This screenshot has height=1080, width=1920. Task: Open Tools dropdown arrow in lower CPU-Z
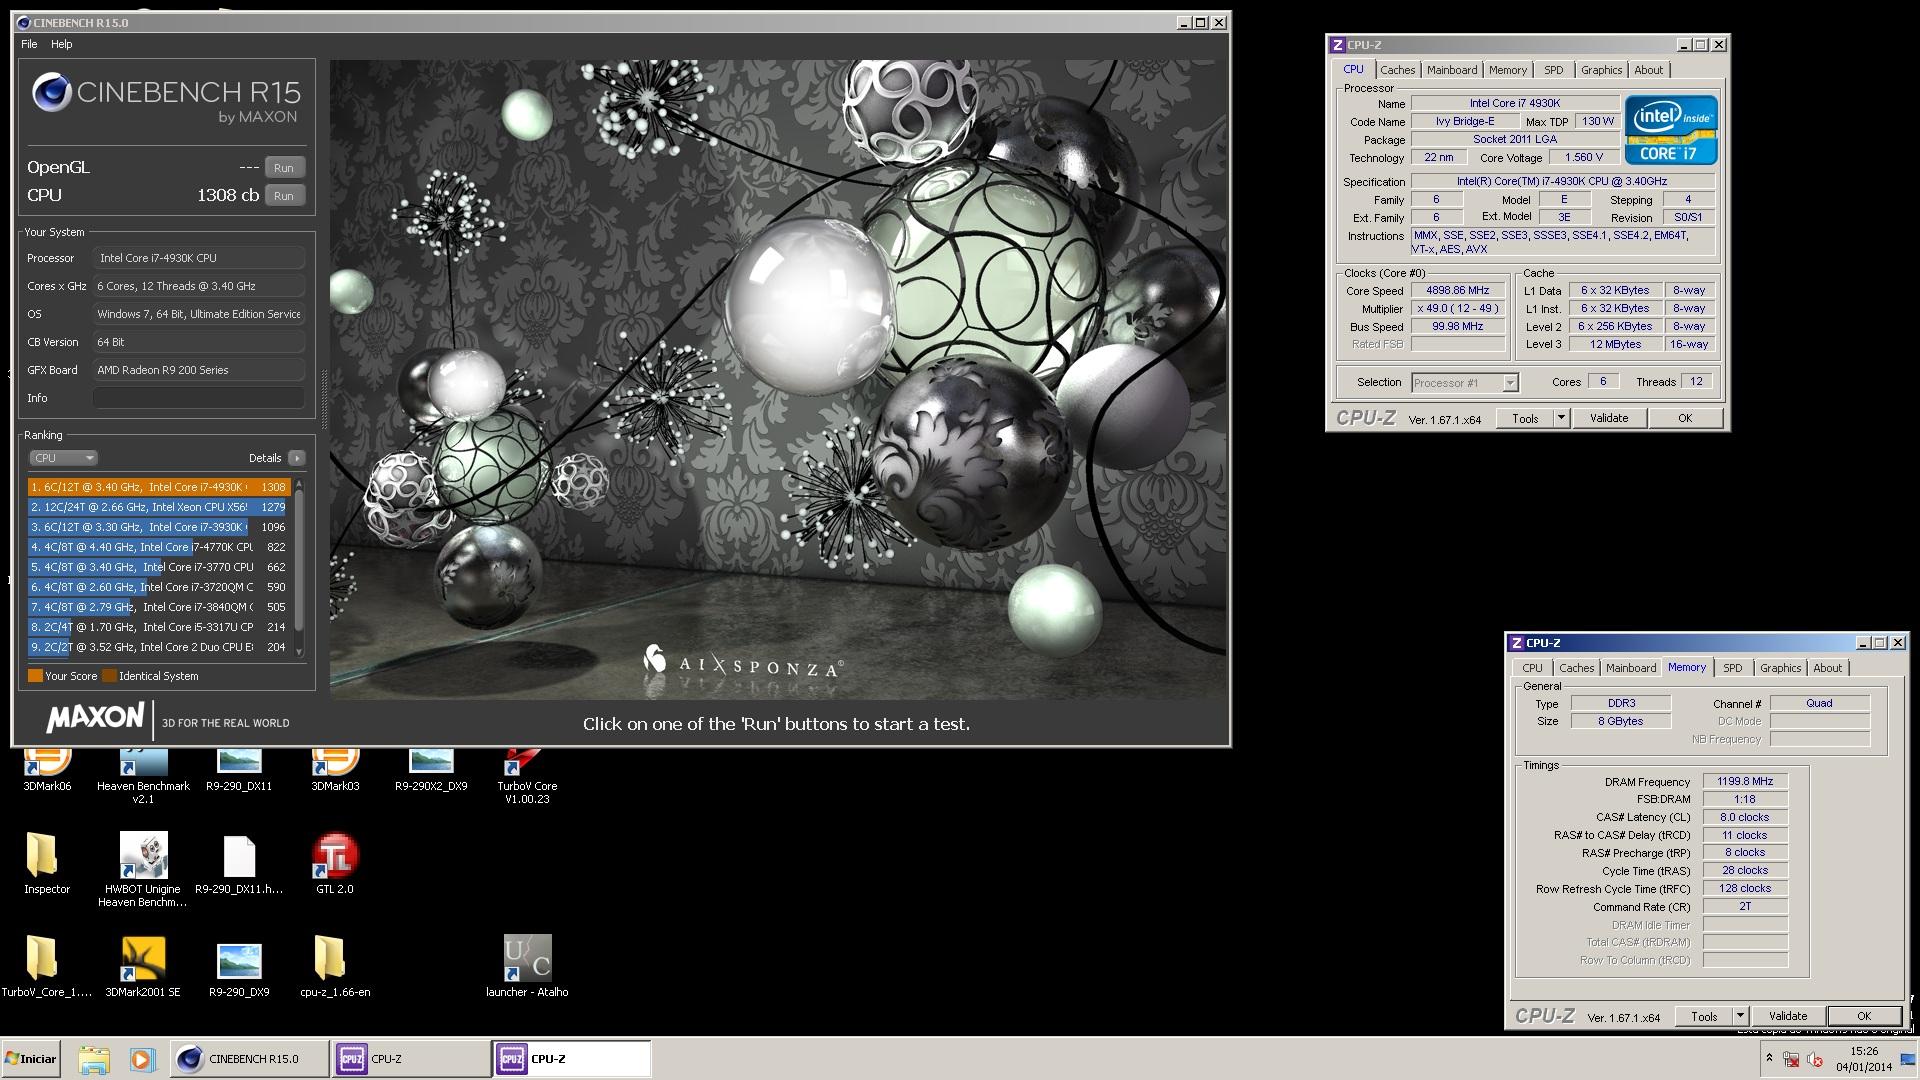[1740, 1016]
